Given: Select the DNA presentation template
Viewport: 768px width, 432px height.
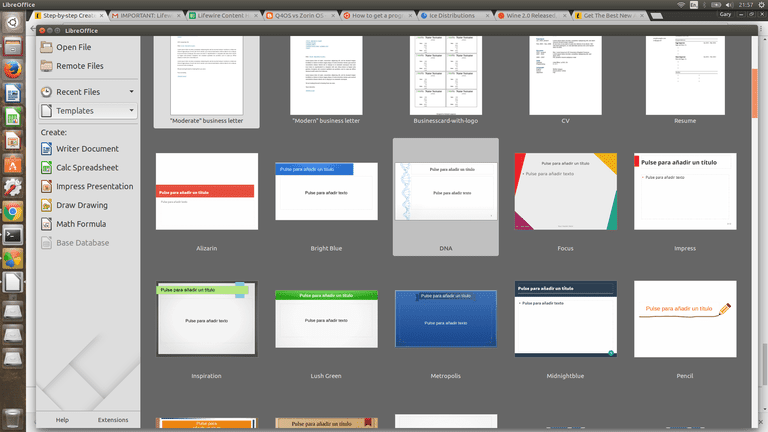Looking at the screenshot, I should coord(446,197).
